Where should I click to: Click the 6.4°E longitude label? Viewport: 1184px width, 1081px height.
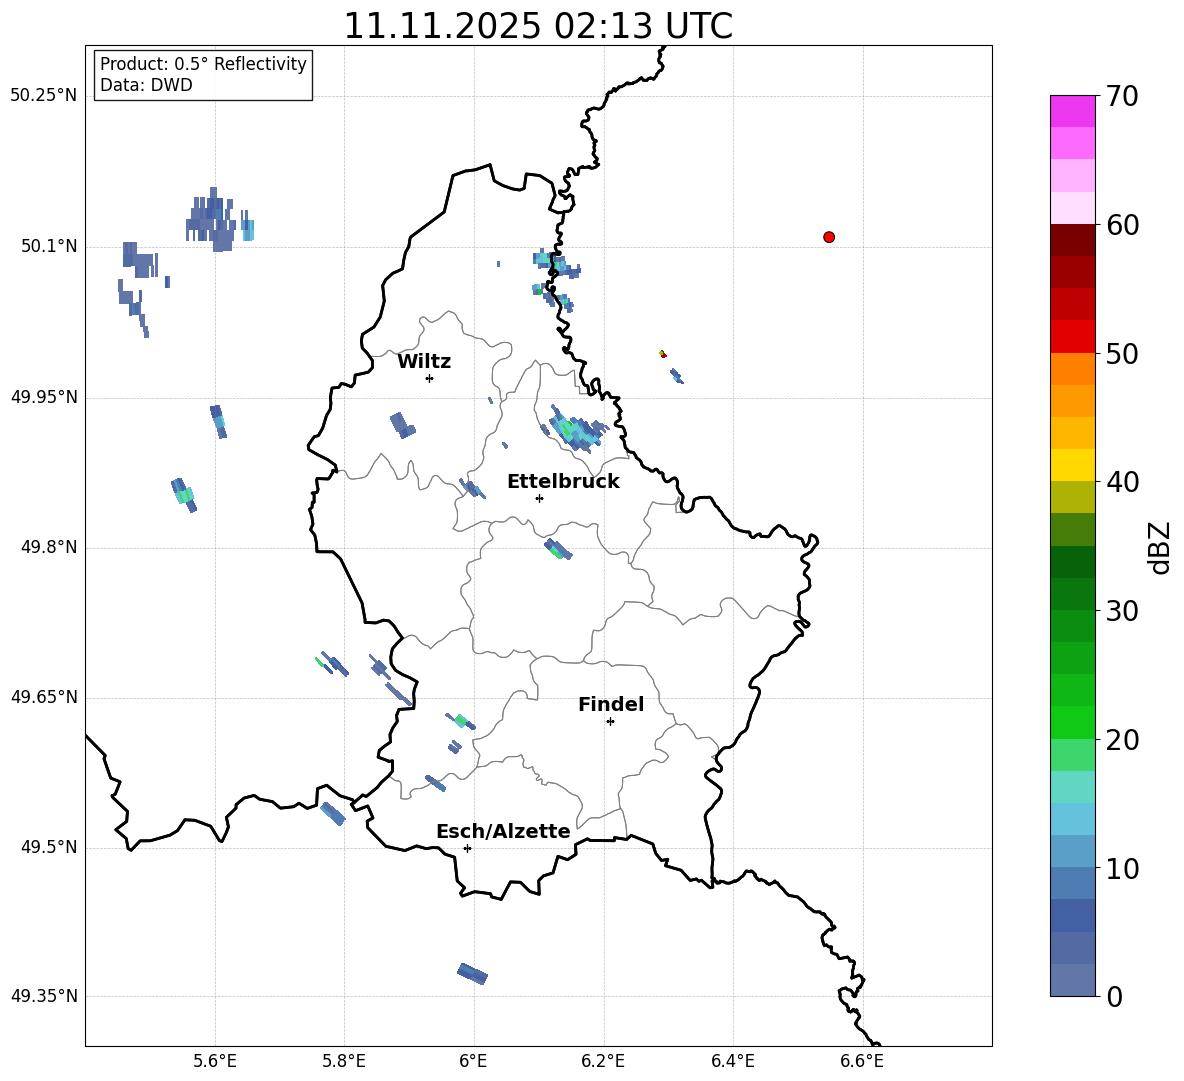(732, 1061)
